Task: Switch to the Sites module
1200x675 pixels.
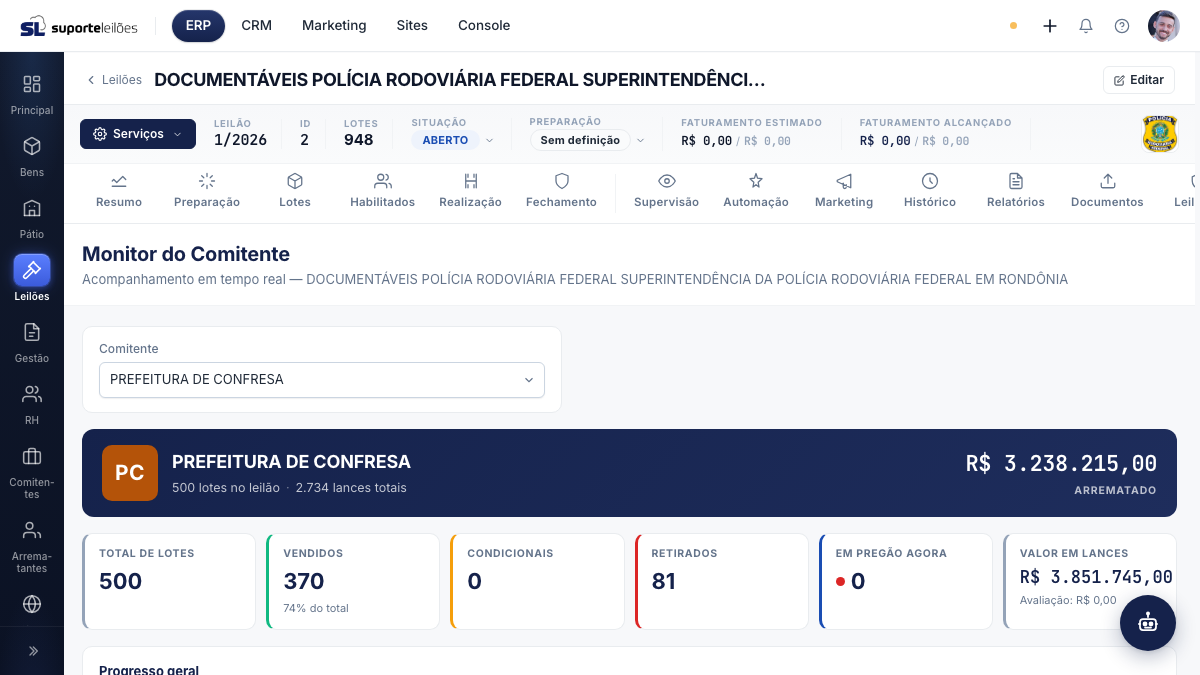Action: tap(412, 26)
